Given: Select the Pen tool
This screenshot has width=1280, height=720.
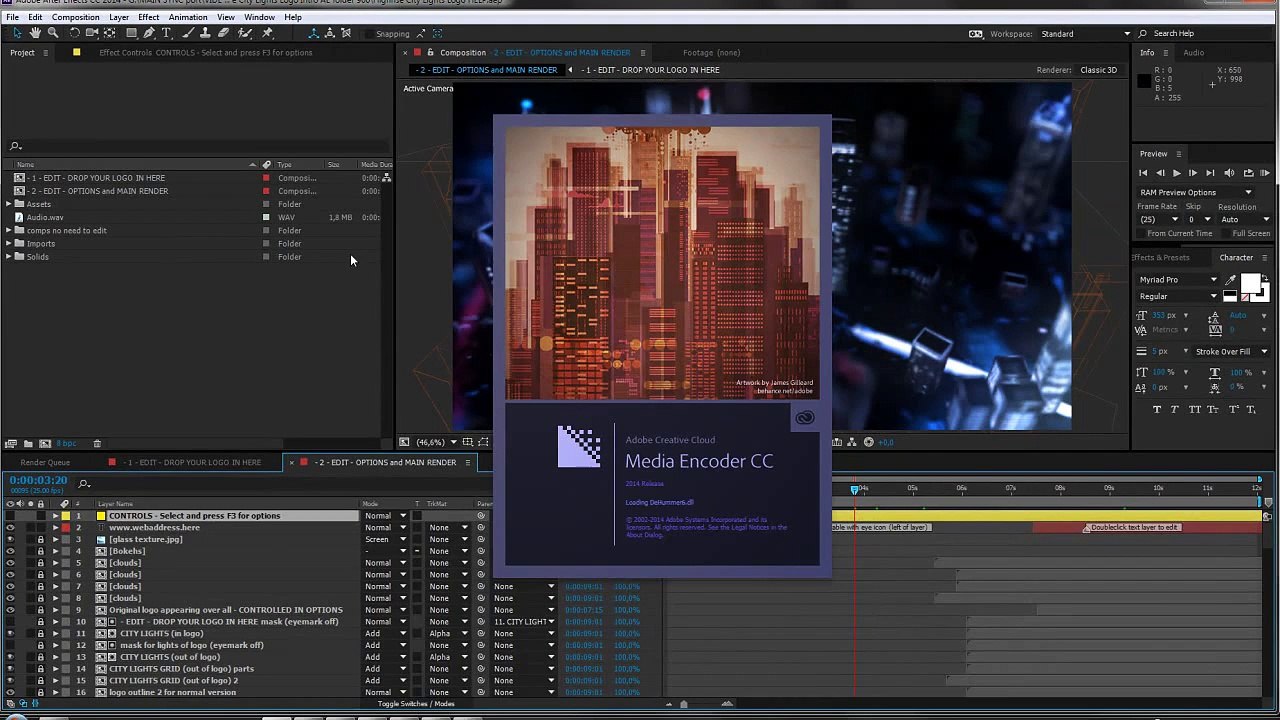Looking at the screenshot, I should pyautogui.click(x=149, y=33).
